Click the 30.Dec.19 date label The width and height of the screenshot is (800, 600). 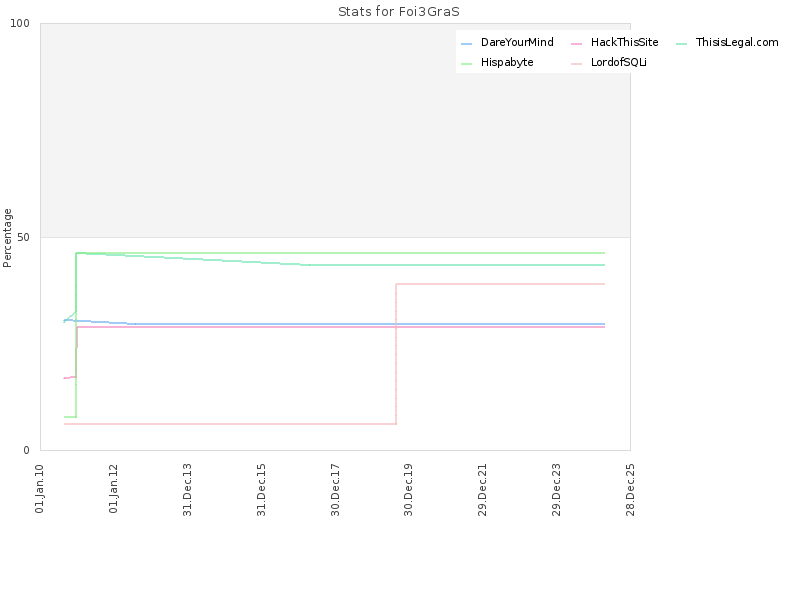pyautogui.click(x=408, y=490)
